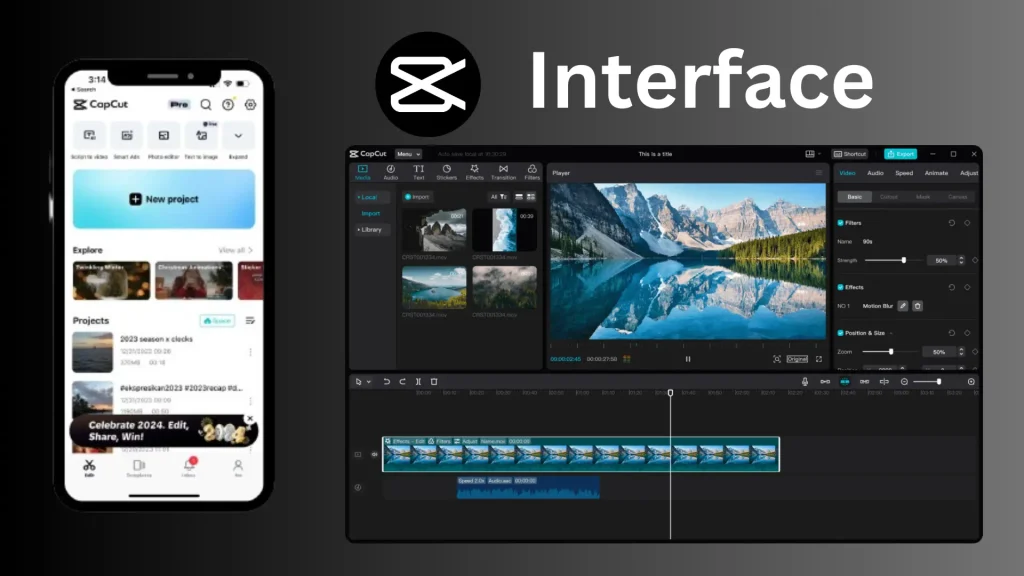Screen dimensions: 1024x576
Task: Open the Audio tool in desktop toolbar
Action: point(391,172)
